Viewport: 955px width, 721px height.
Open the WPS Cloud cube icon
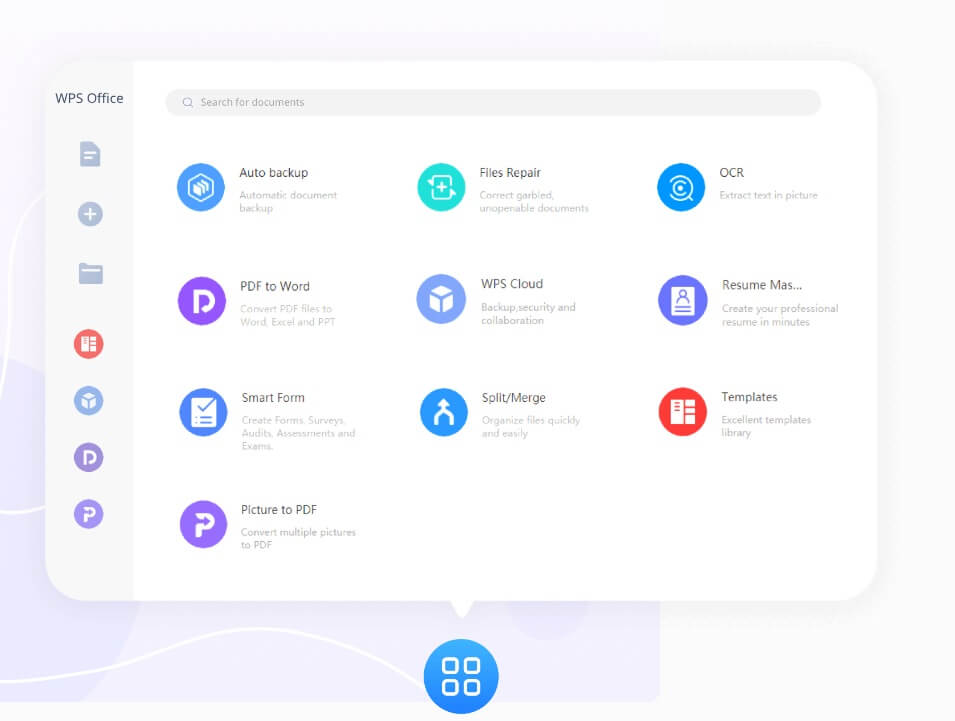442,299
